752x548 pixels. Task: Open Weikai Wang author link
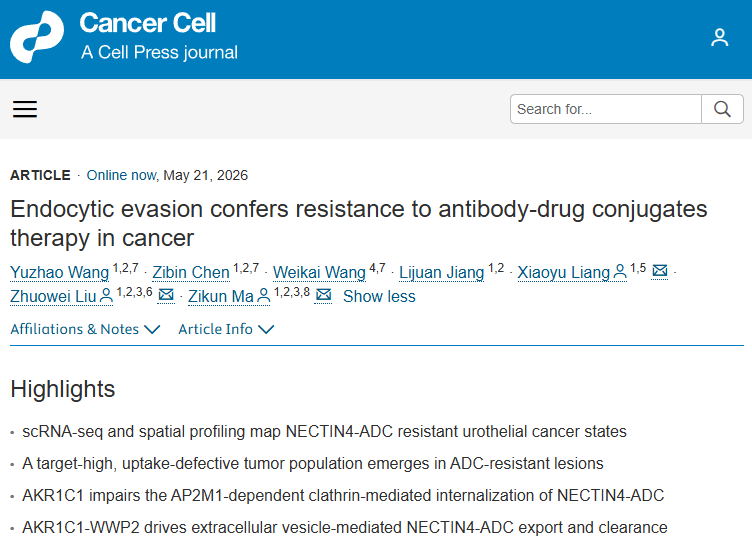click(319, 272)
